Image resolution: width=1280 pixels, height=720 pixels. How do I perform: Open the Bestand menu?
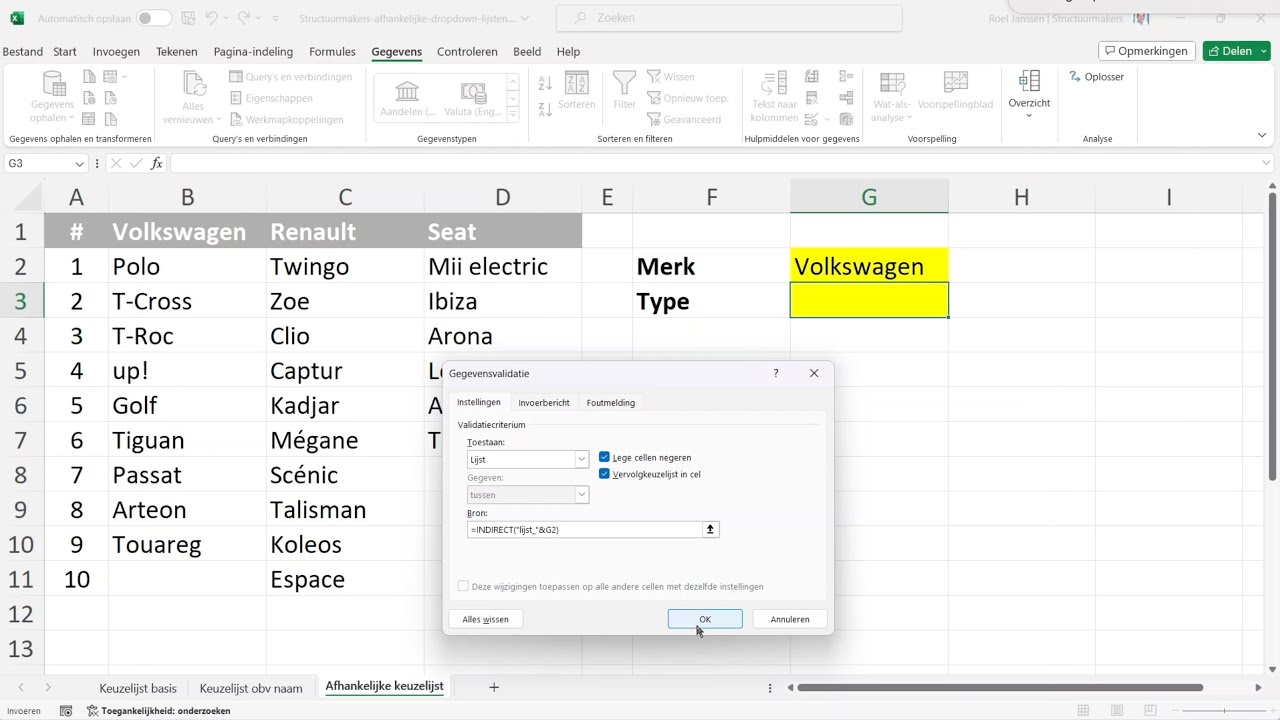click(22, 52)
